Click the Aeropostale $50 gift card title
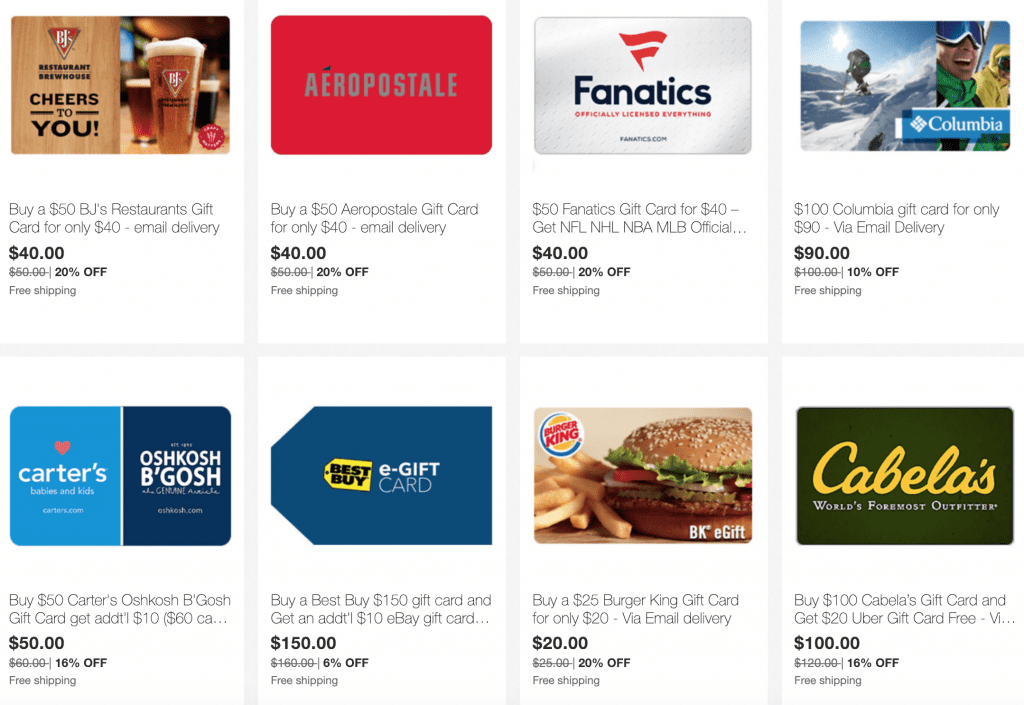1024x705 pixels. (374, 218)
